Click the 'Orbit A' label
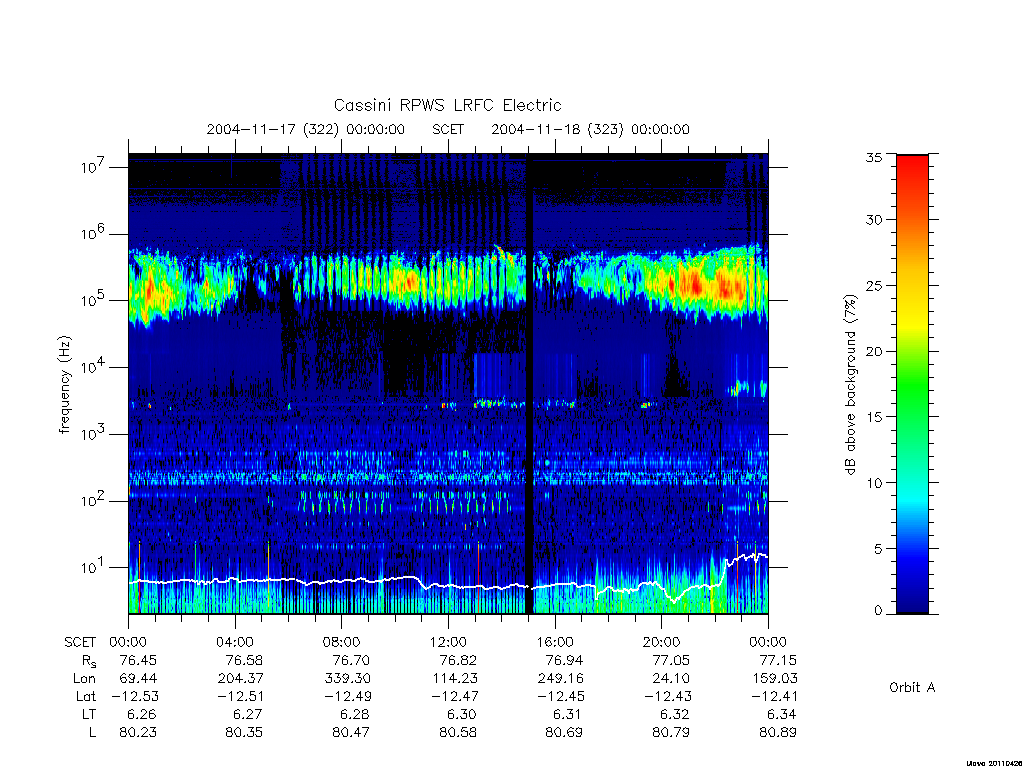1024x768 pixels. (912, 687)
